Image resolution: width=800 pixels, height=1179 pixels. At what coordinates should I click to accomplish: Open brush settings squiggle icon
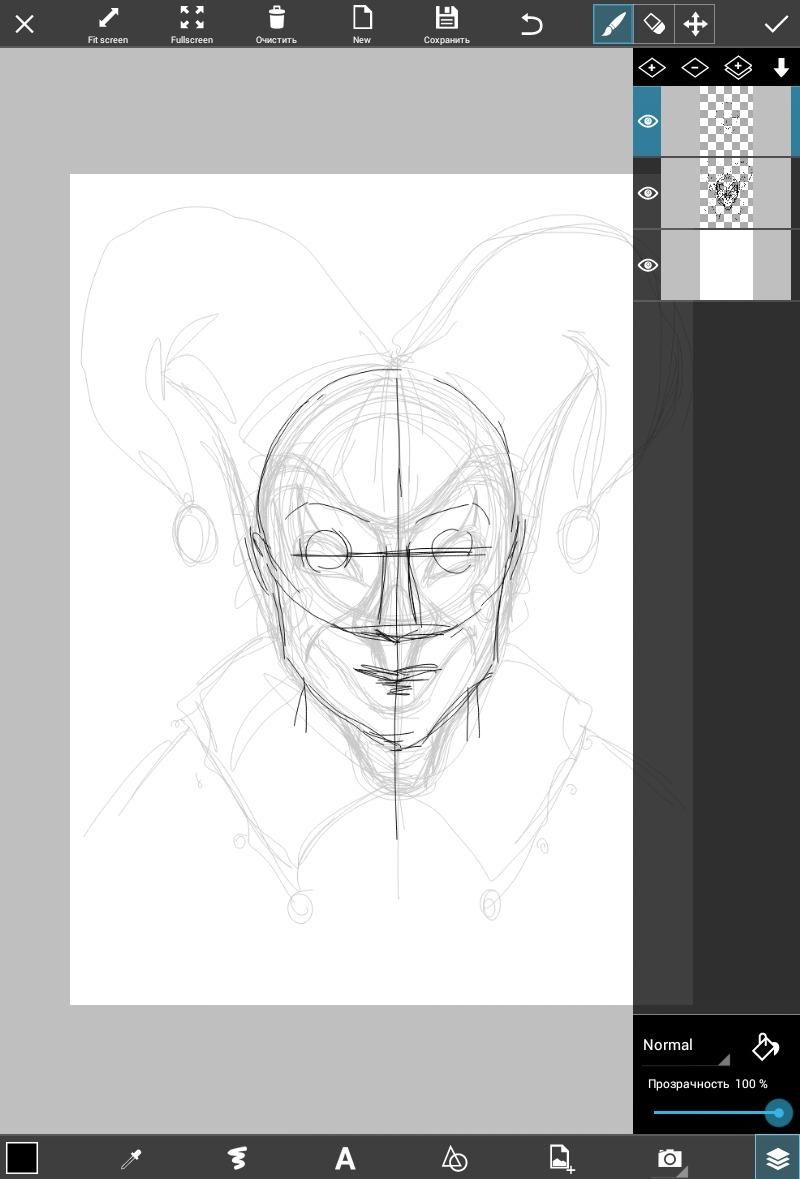[238, 1158]
